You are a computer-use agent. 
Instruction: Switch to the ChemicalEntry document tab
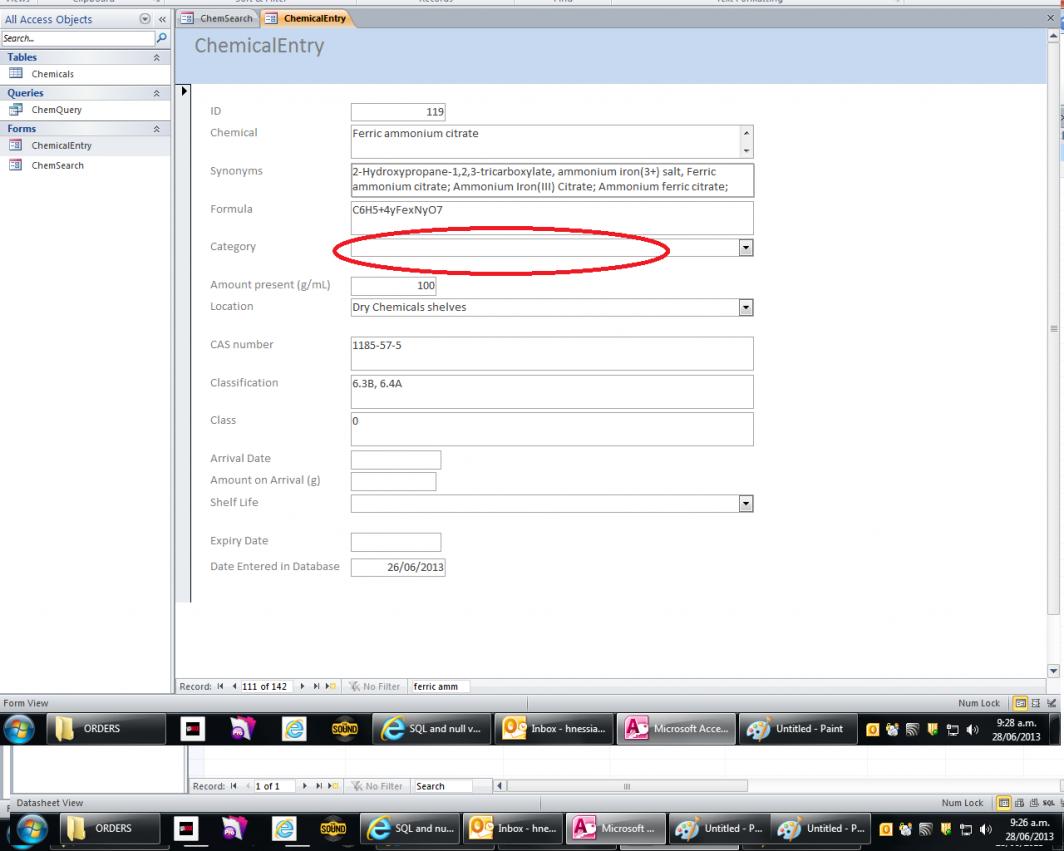coord(307,18)
